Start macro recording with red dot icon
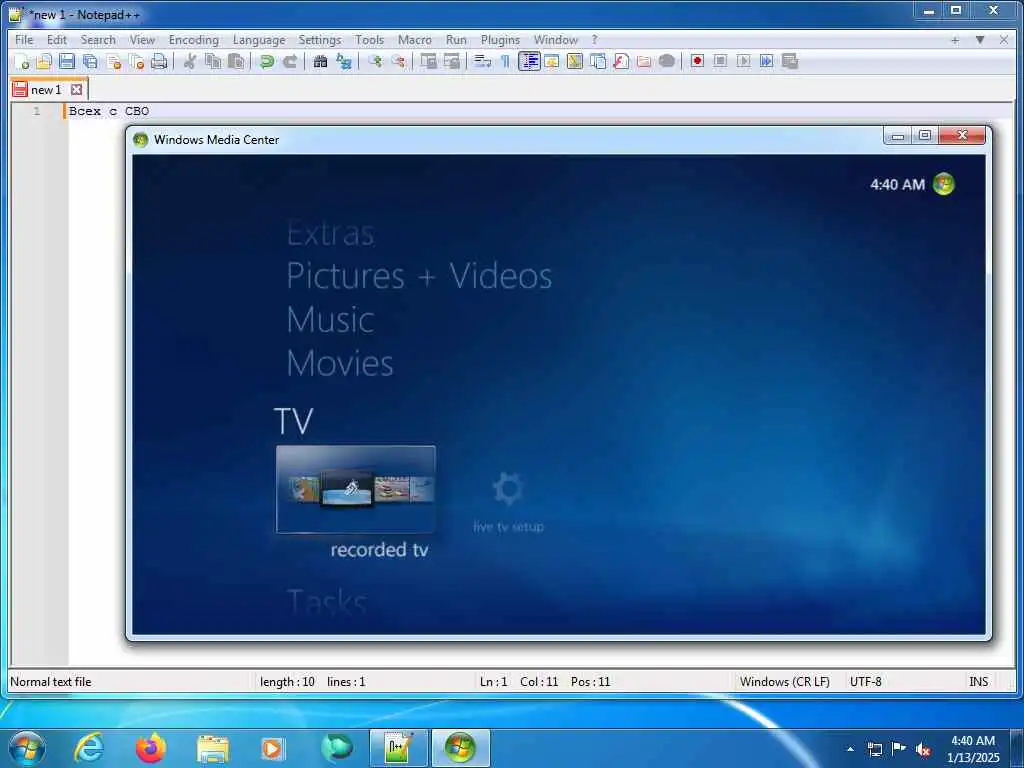Image resolution: width=1024 pixels, height=768 pixels. coord(697,61)
